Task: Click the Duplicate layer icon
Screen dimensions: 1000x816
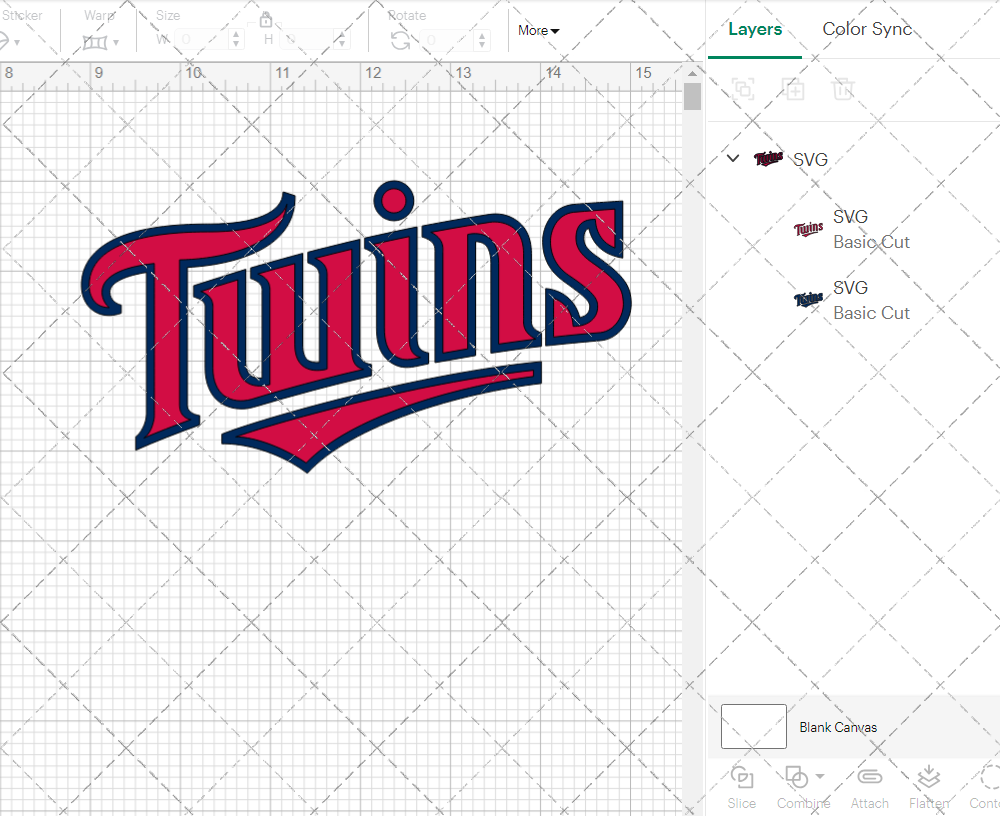Action: click(793, 89)
